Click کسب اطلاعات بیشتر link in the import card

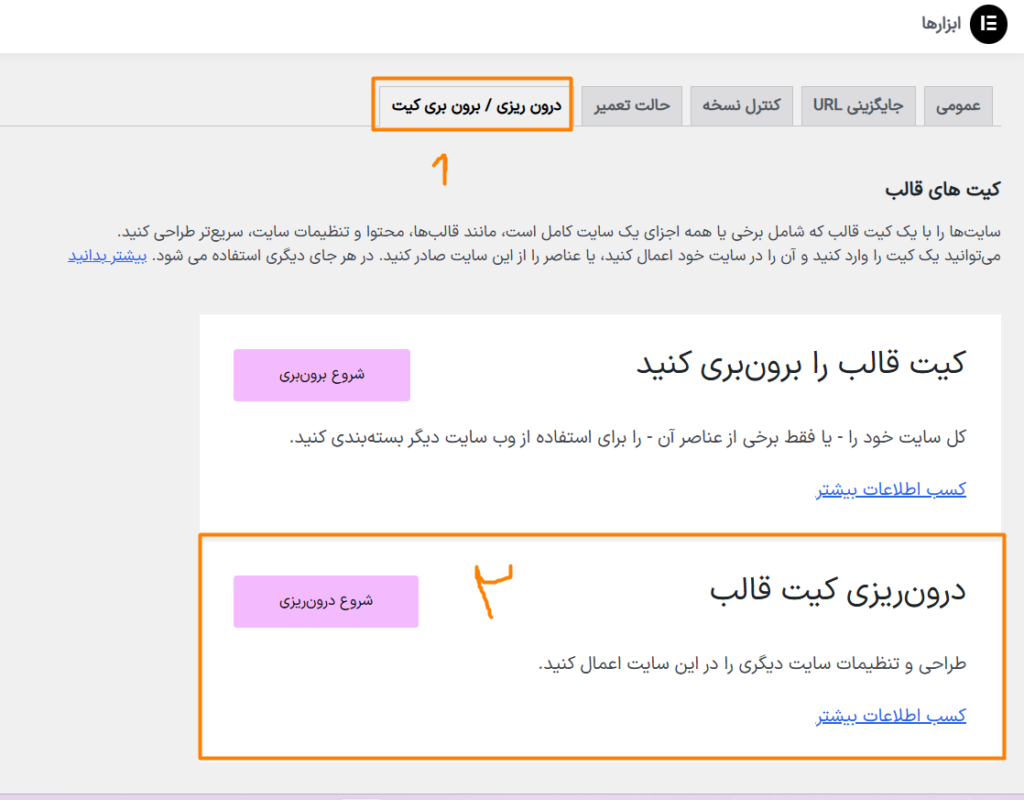click(891, 716)
